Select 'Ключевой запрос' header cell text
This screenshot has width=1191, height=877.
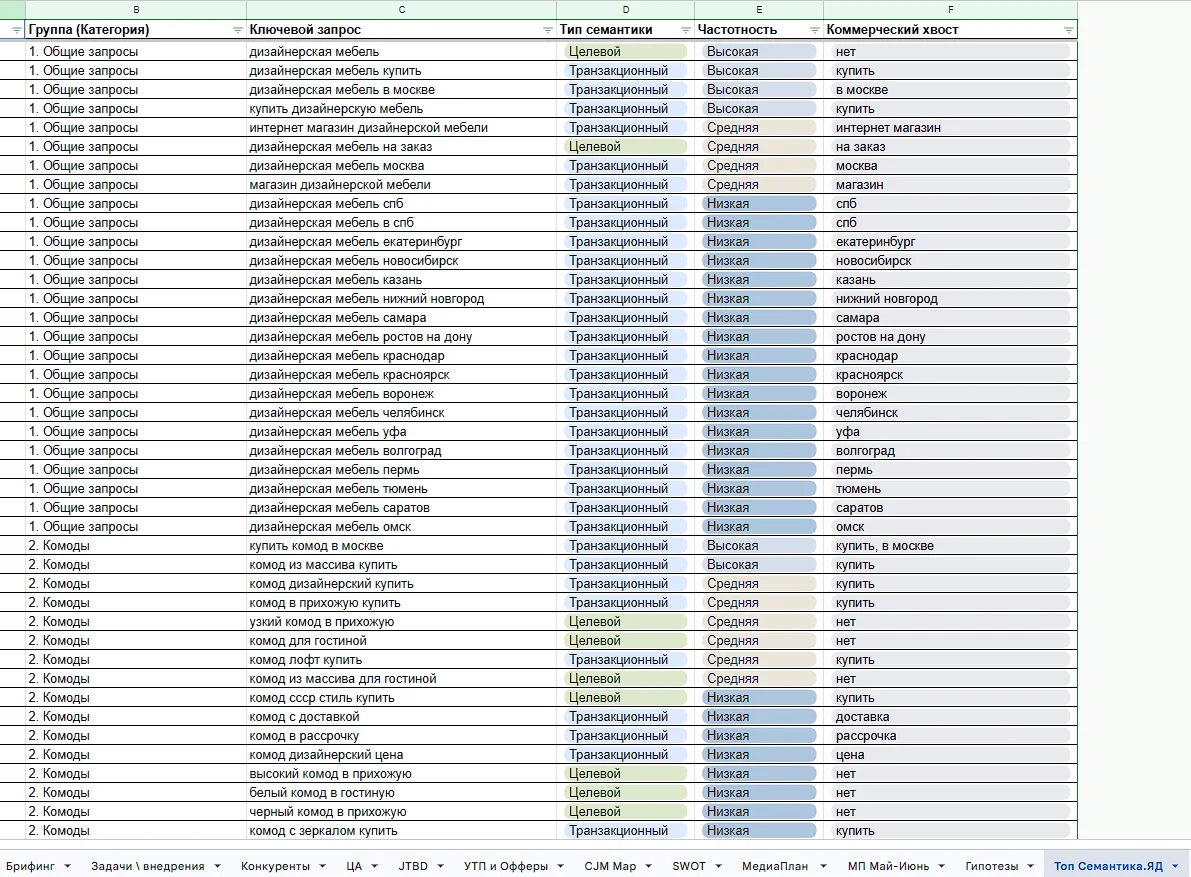tap(305, 30)
